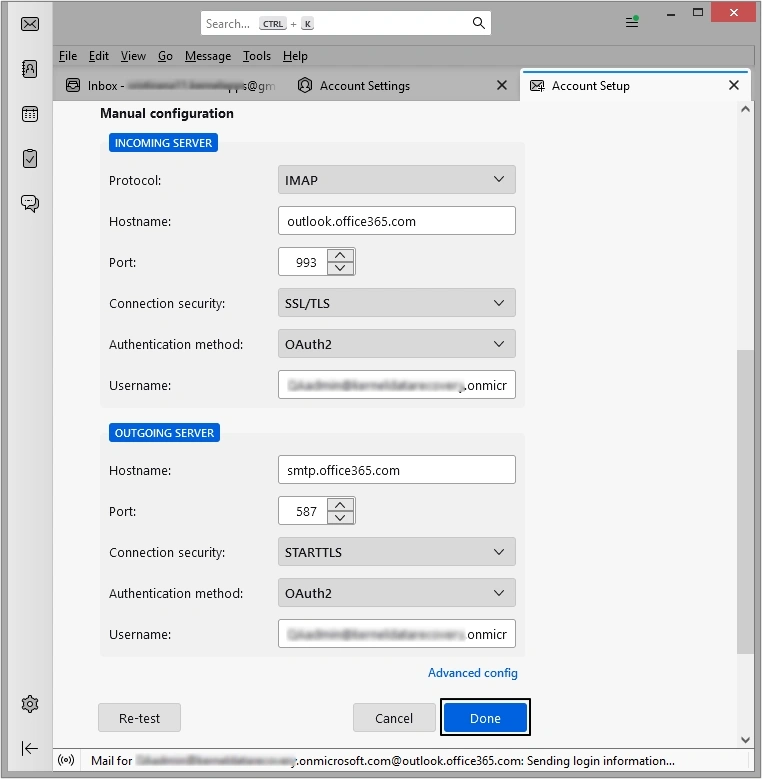Open the Calendar space icon
762x779 pixels.
(30, 114)
